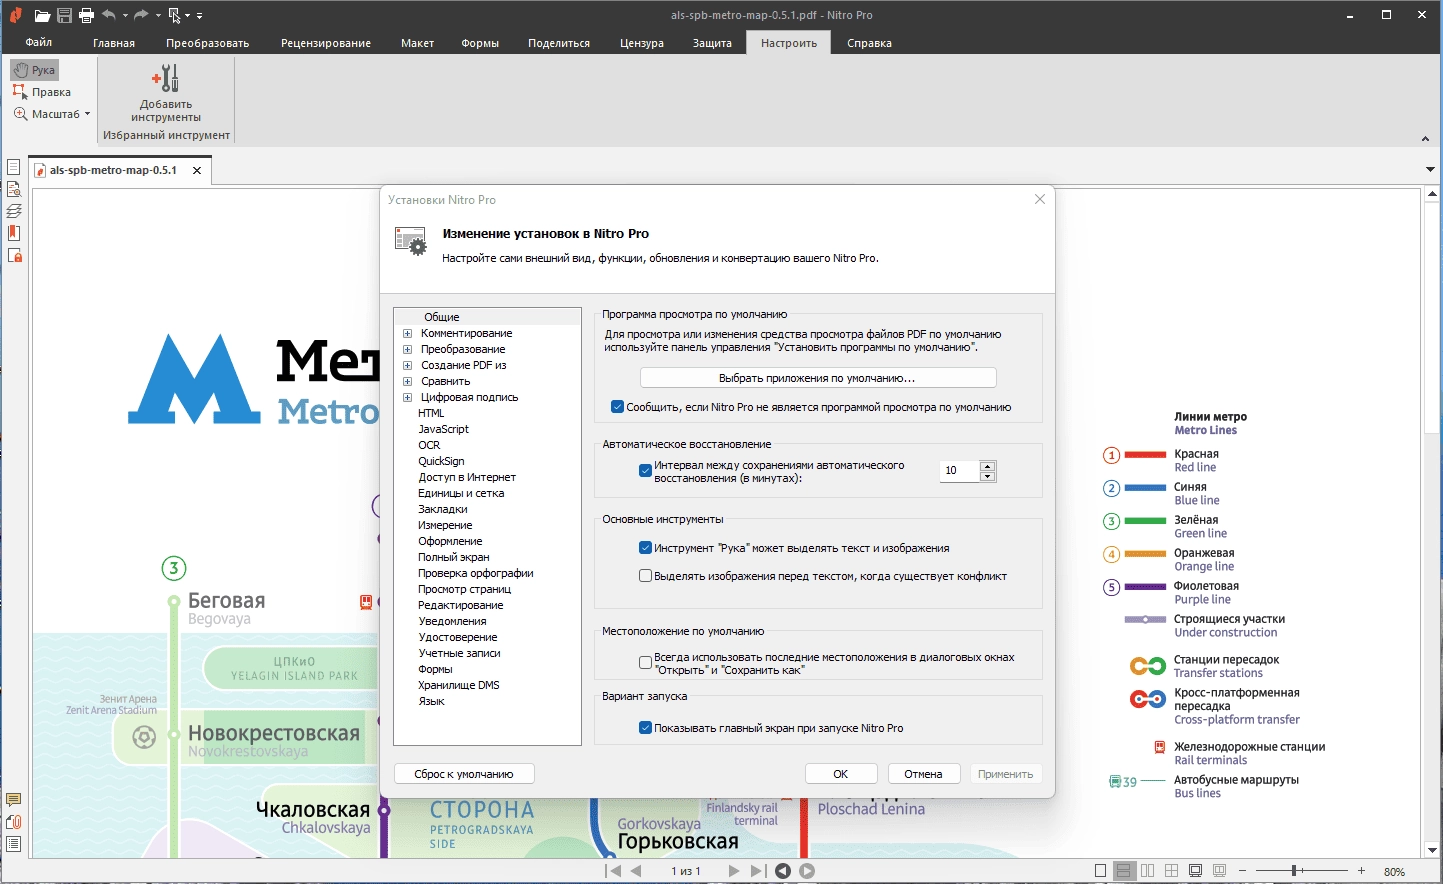Uncheck 'Показывать главный экран при запуске' checkbox
Screen dimensions: 1443x884
645,728
